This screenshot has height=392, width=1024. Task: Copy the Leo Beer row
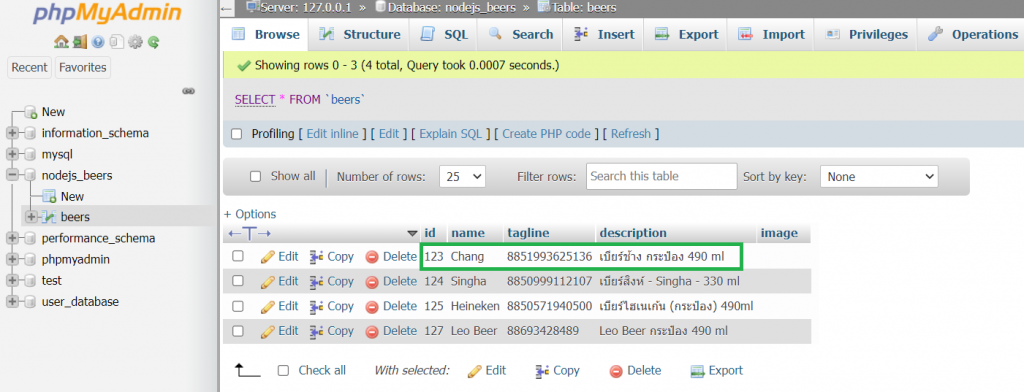pos(332,331)
